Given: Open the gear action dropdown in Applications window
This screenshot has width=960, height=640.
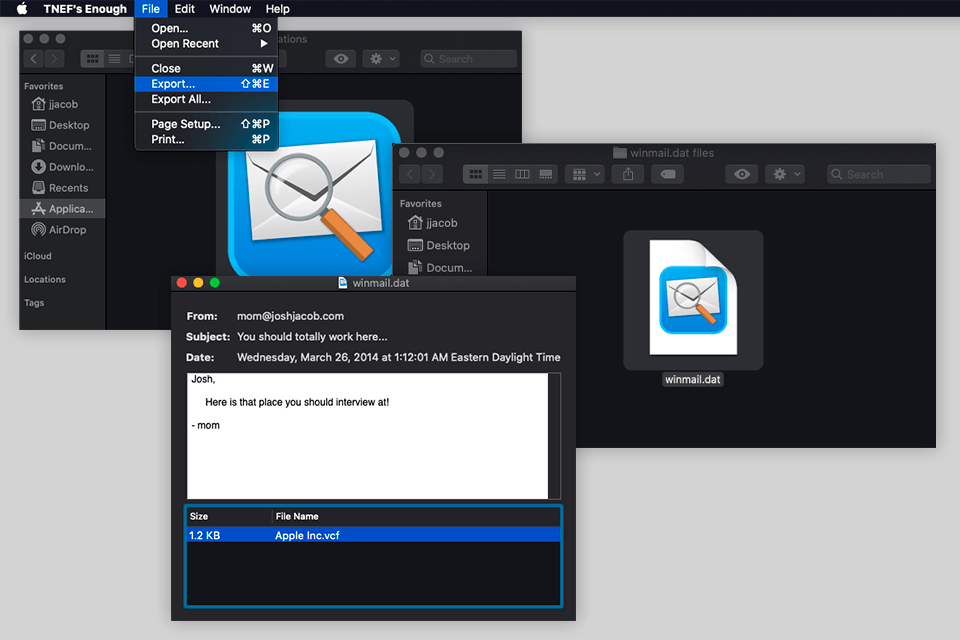Looking at the screenshot, I should point(381,59).
